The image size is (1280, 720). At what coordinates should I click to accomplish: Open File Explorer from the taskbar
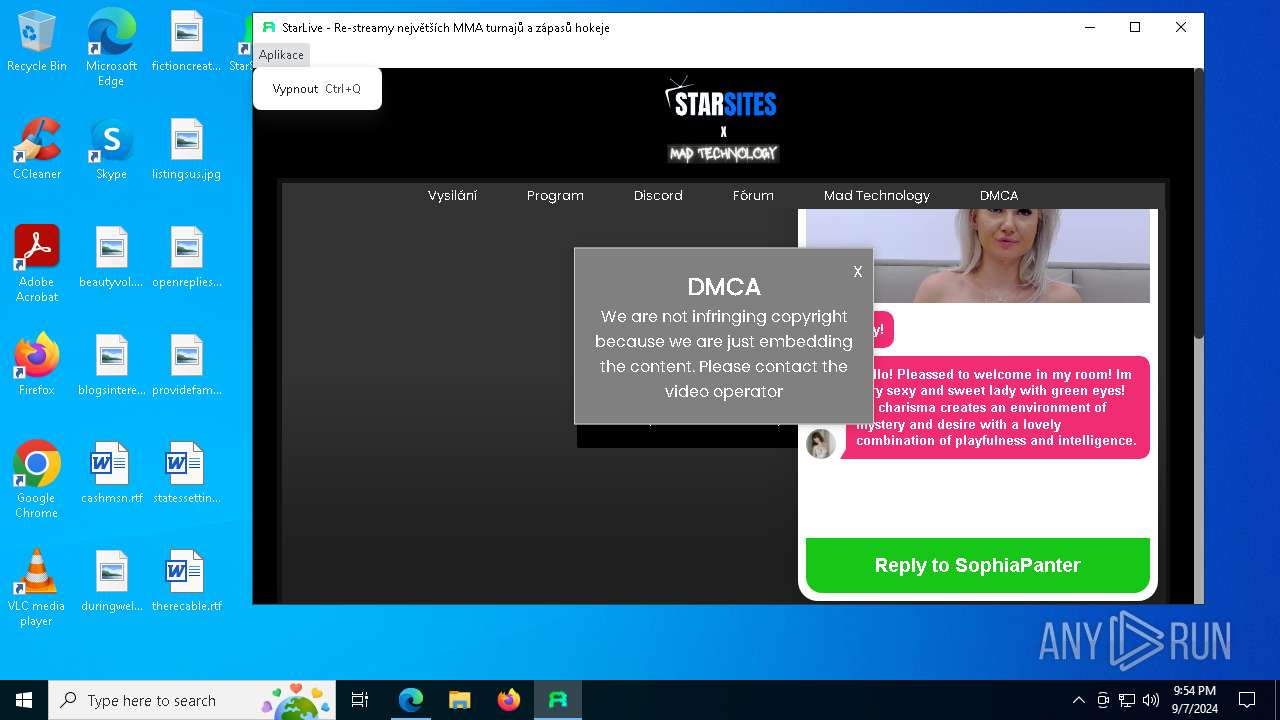pos(459,700)
